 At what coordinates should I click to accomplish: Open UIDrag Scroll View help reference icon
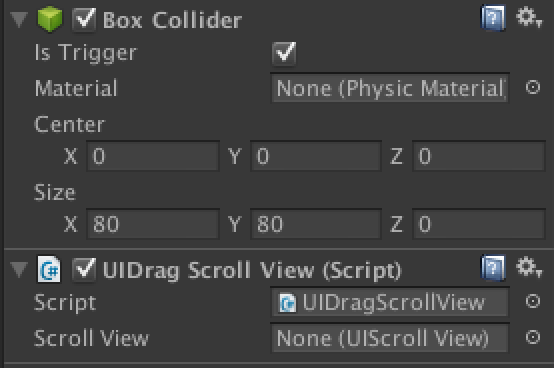click(x=493, y=268)
